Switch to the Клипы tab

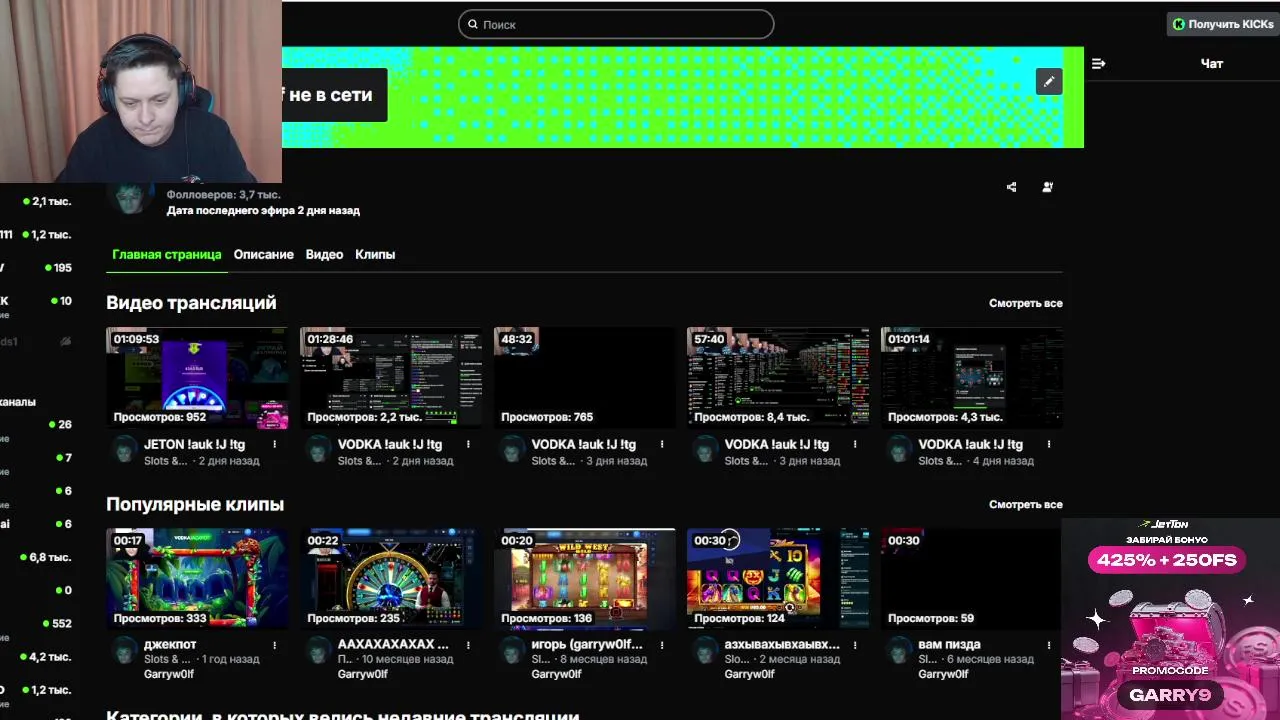click(x=375, y=254)
